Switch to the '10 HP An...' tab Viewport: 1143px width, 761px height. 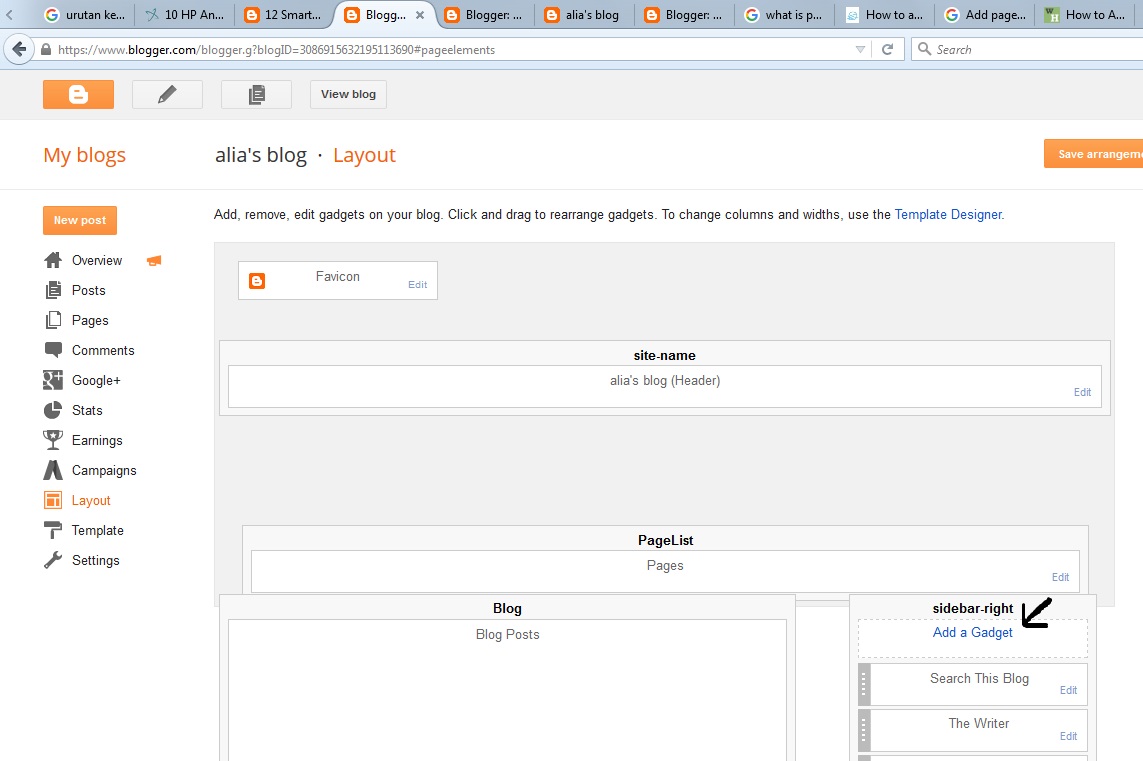point(185,15)
